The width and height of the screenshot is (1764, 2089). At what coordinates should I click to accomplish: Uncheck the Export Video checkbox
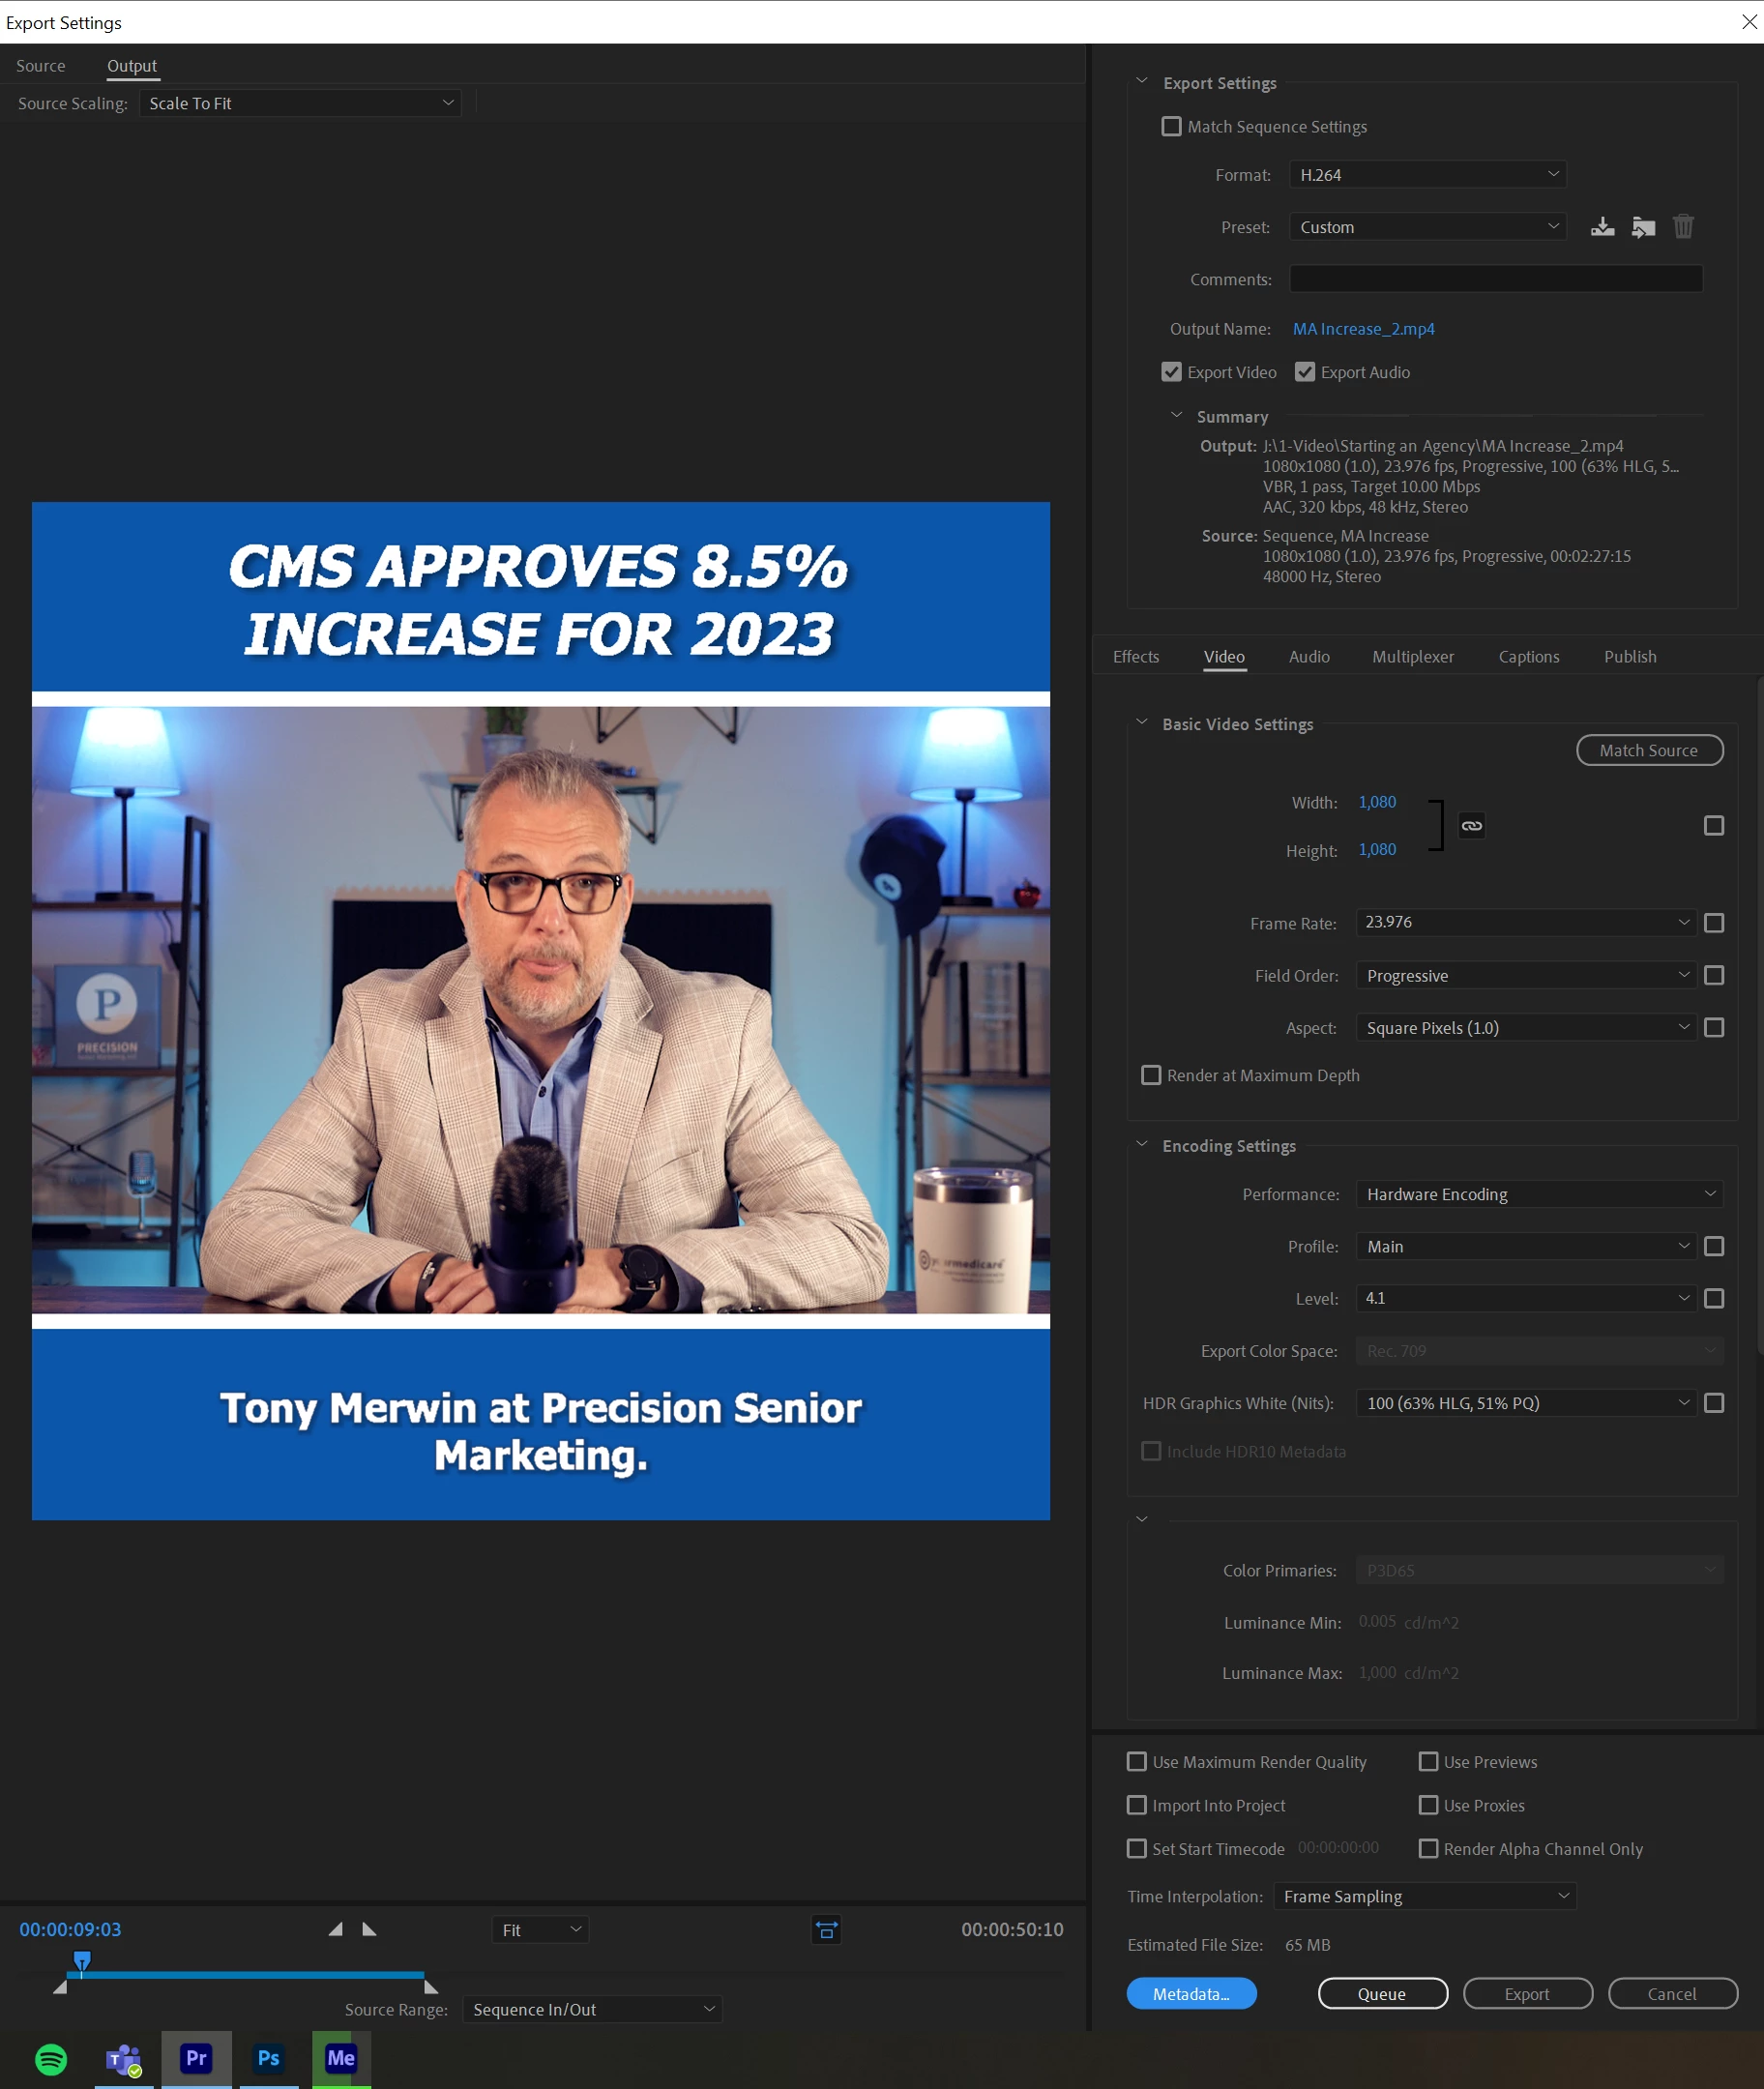[1171, 372]
